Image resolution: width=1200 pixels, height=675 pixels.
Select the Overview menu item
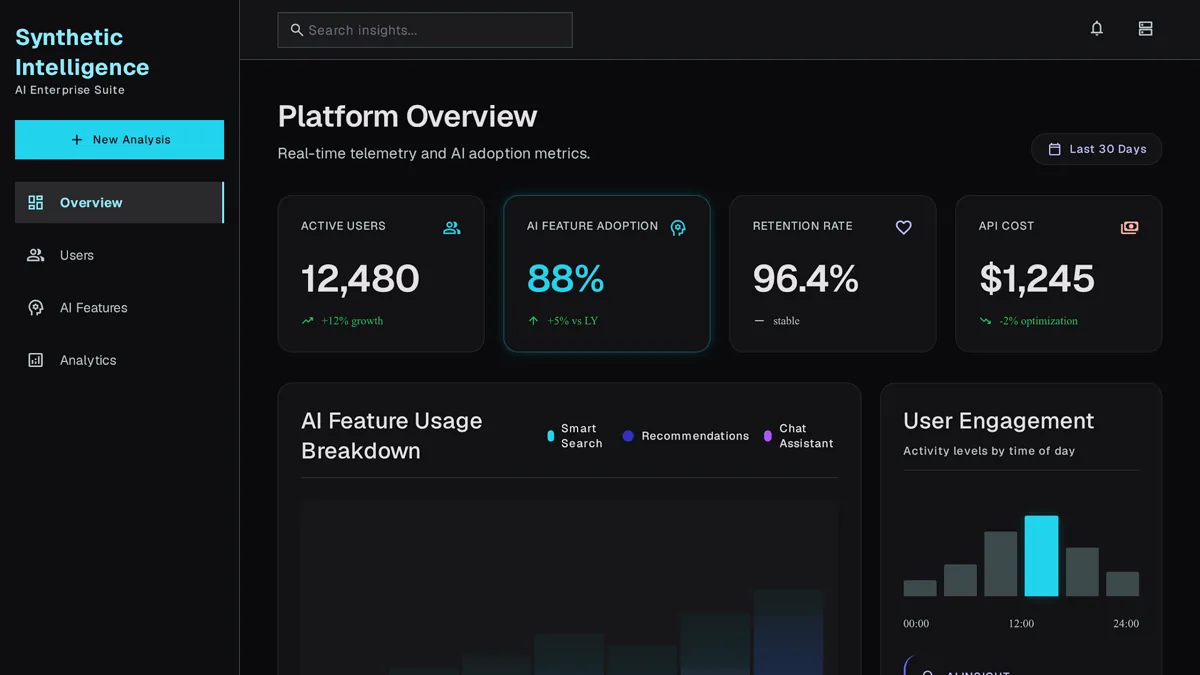[x=119, y=202]
